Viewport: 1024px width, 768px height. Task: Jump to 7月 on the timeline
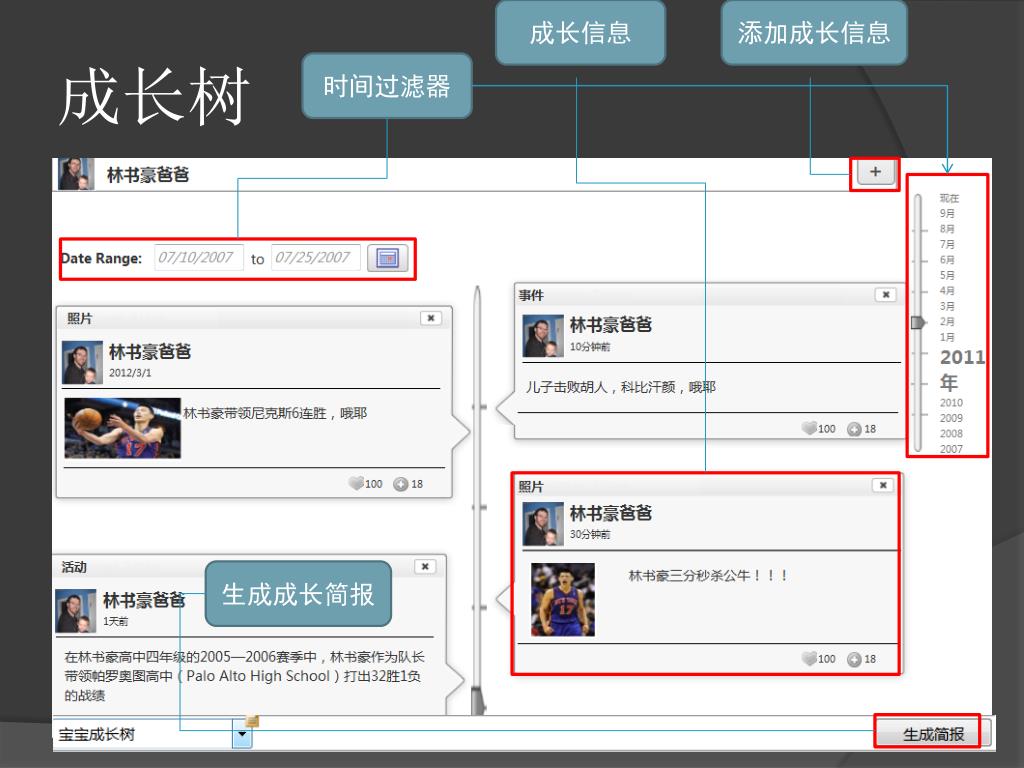coord(947,244)
